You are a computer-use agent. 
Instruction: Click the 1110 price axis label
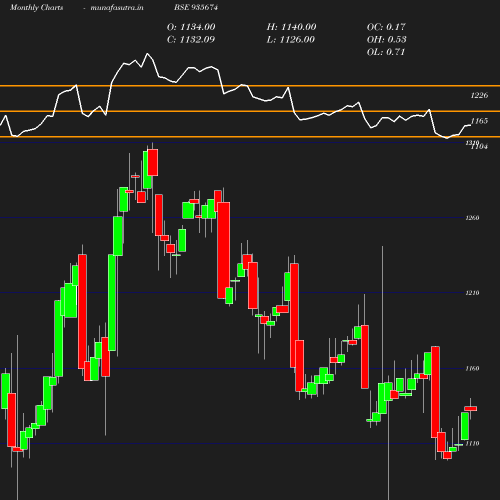pos(472,443)
